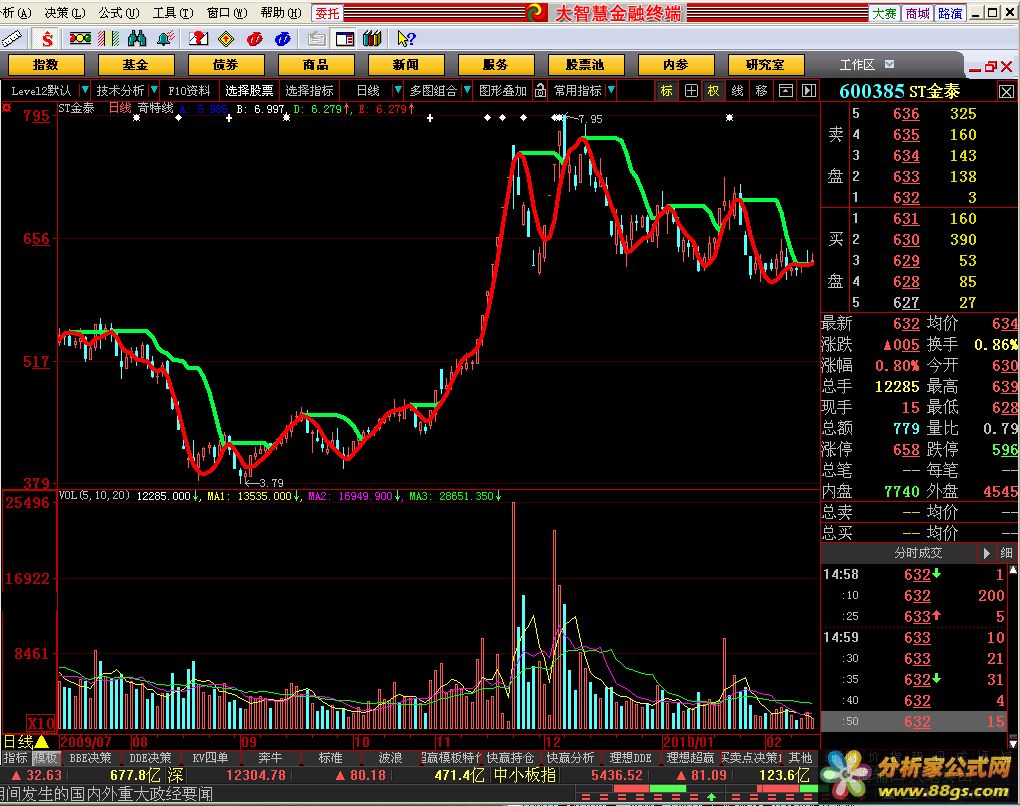Select the 快赢分析 indicator tab
Viewport: 1020px width, 806px height.
(x=570, y=758)
